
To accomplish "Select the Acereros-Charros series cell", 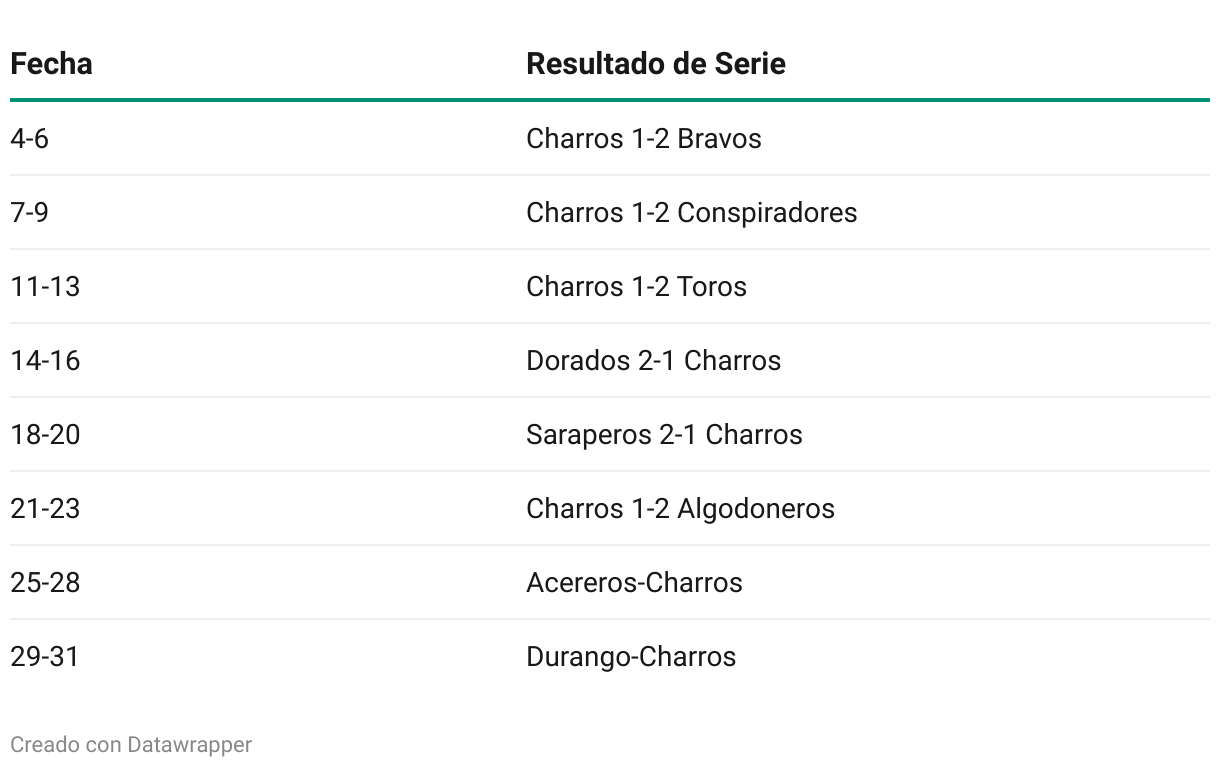I will coord(635,582).
